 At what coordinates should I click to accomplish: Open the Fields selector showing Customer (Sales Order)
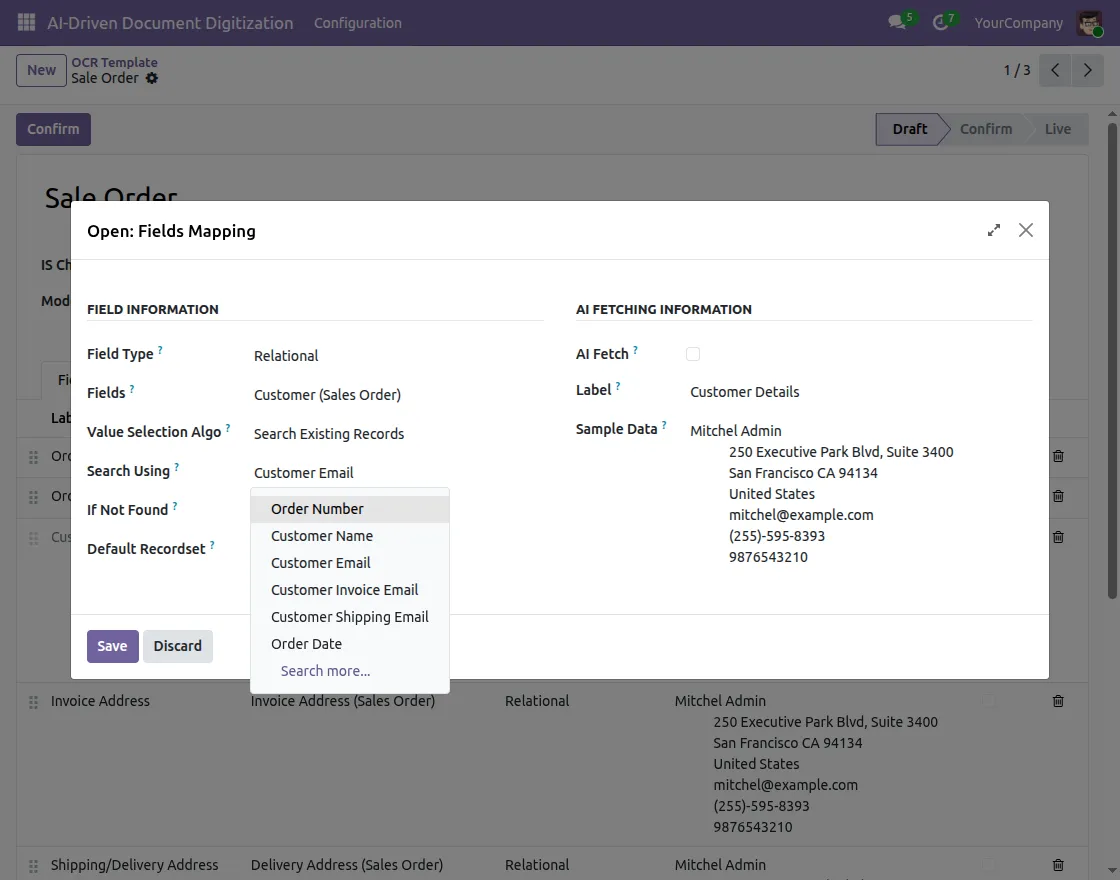coord(396,394)
